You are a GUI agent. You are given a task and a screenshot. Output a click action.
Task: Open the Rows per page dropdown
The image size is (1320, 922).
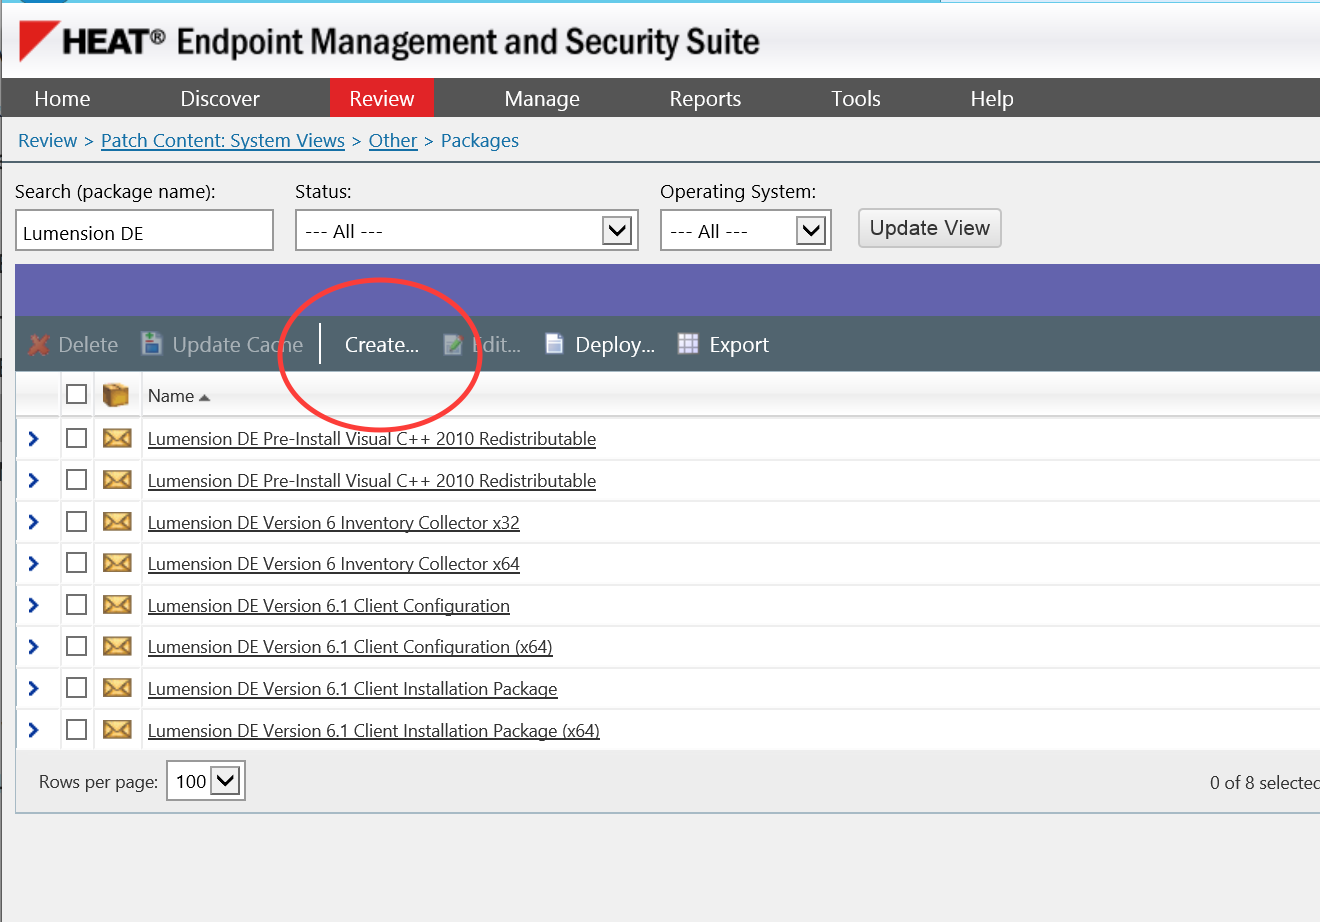pyautogui.click(x=206, y=781)
